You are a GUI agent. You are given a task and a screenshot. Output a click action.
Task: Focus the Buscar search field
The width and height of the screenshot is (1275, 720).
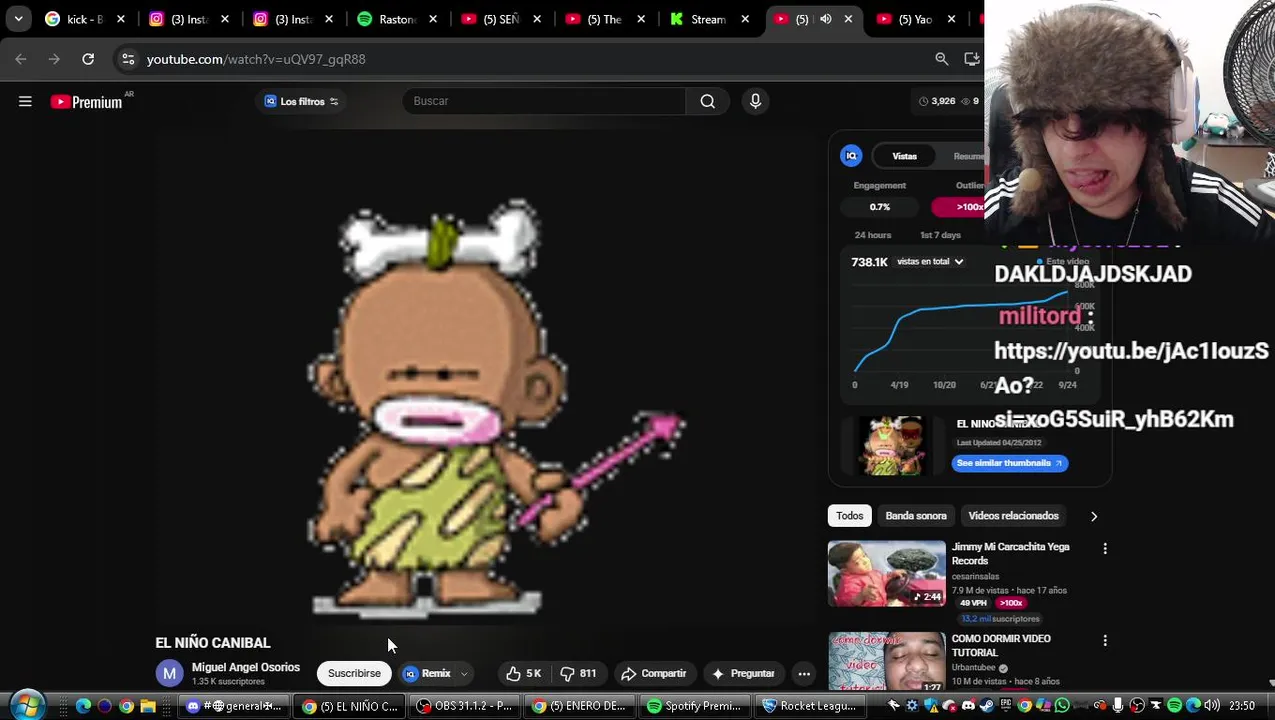(545, 101)
